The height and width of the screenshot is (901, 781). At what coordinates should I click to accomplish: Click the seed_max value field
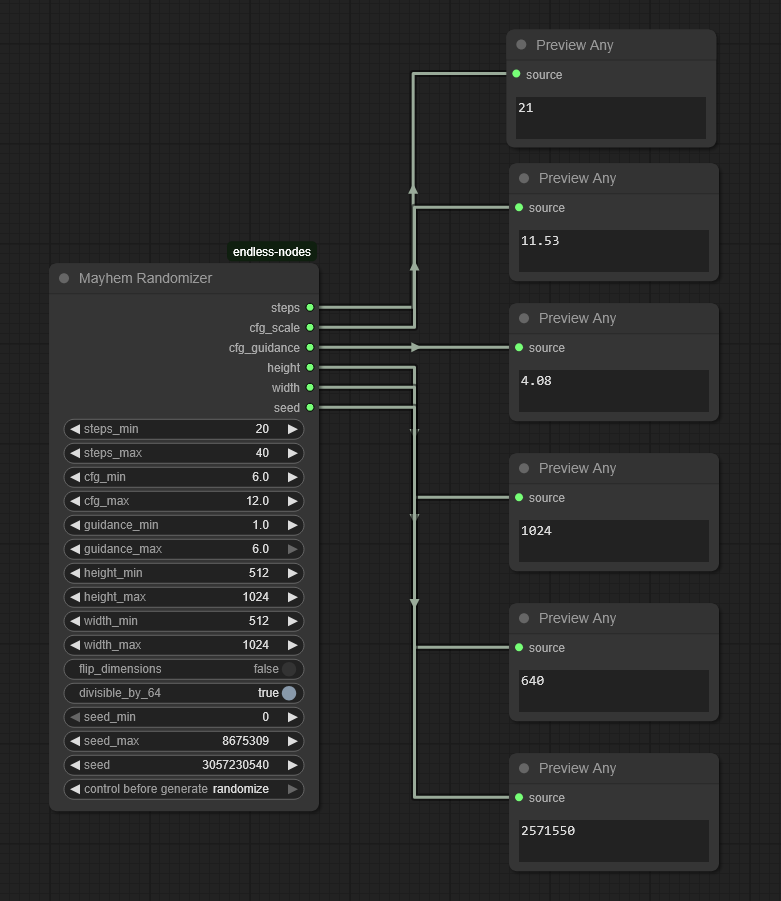click(x=184, y=741)
